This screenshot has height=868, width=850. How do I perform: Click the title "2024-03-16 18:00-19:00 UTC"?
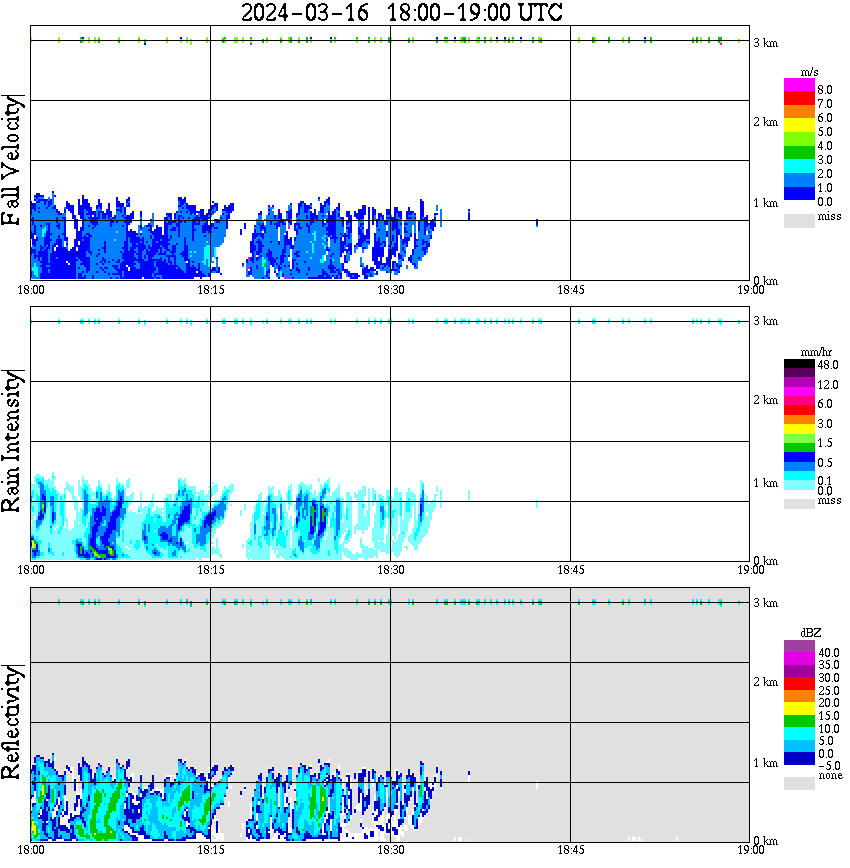(401, 12)
